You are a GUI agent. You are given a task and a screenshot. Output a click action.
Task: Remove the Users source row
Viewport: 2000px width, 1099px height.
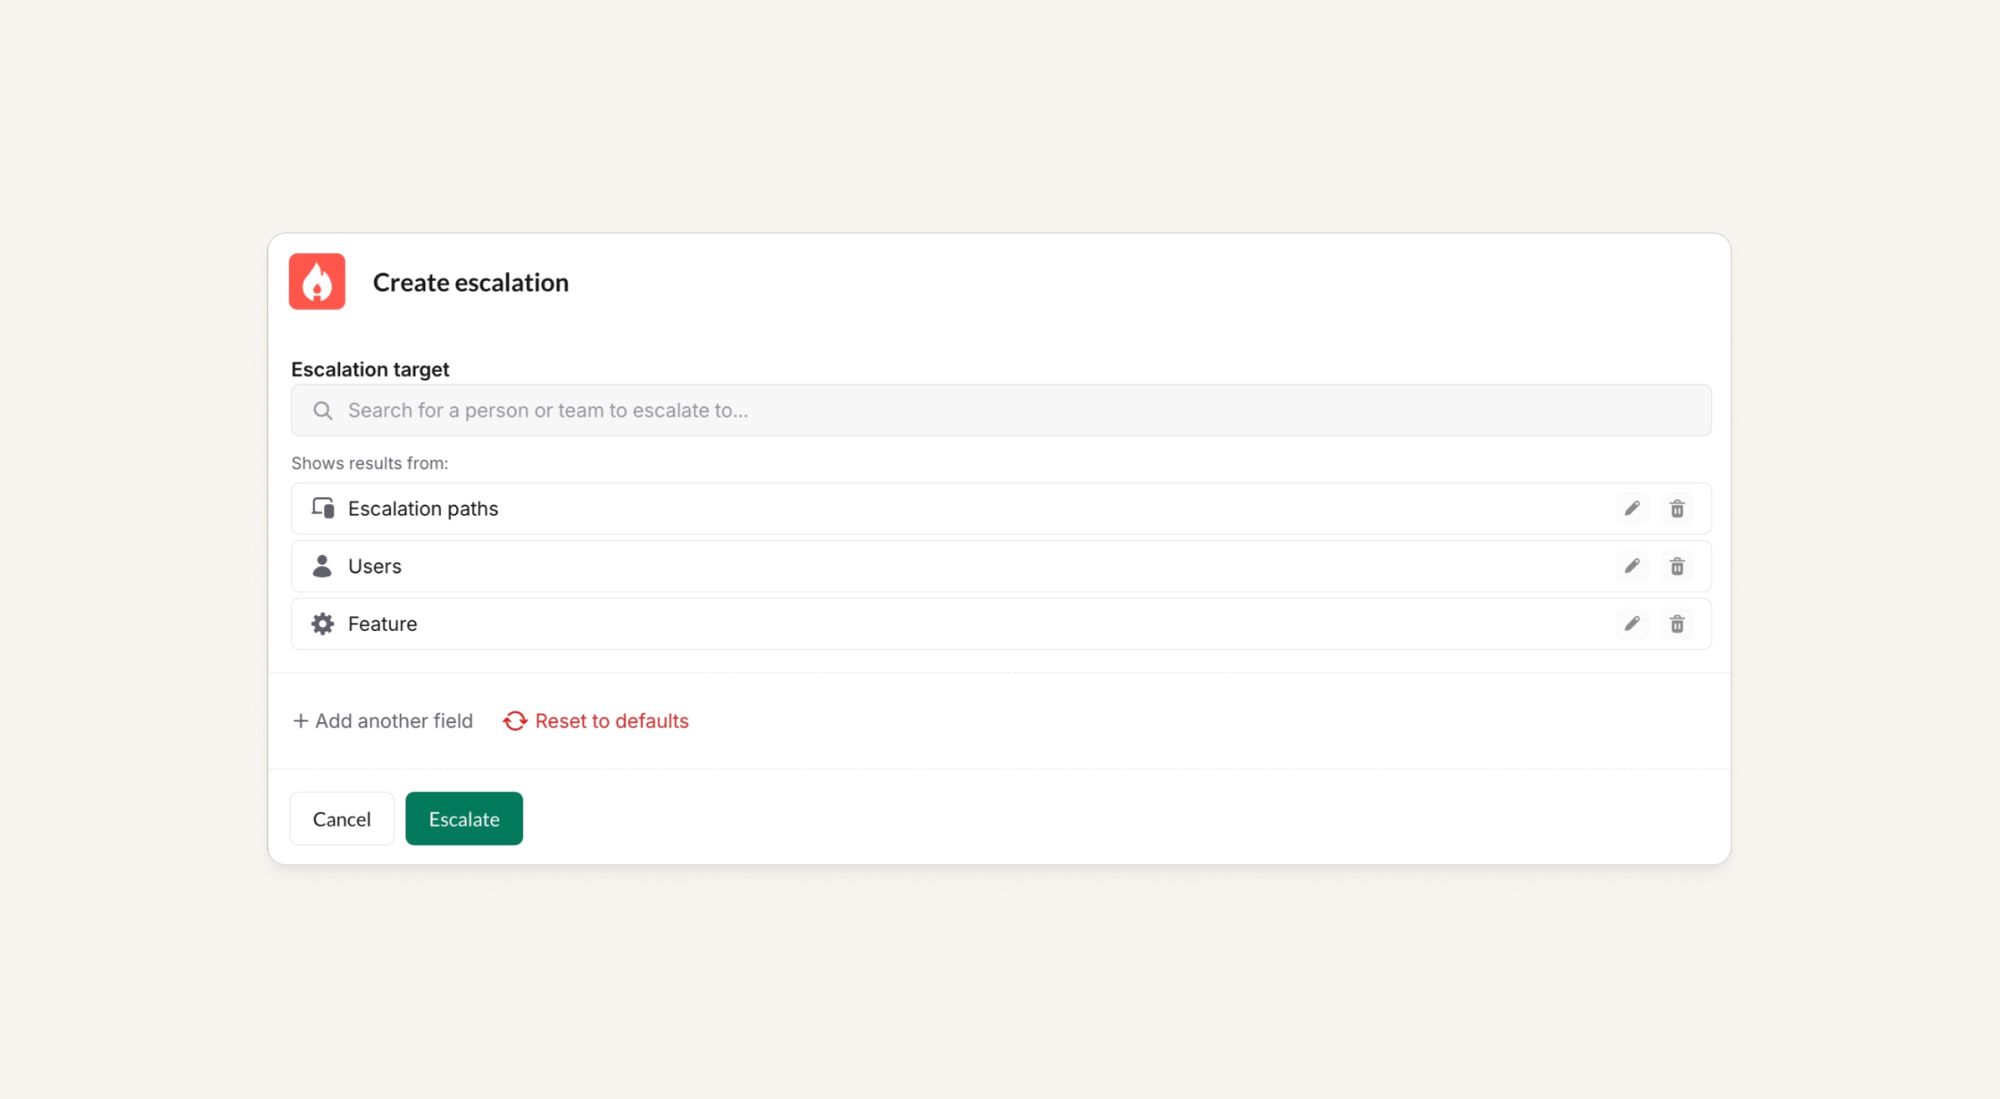[x=1677, y=566]
